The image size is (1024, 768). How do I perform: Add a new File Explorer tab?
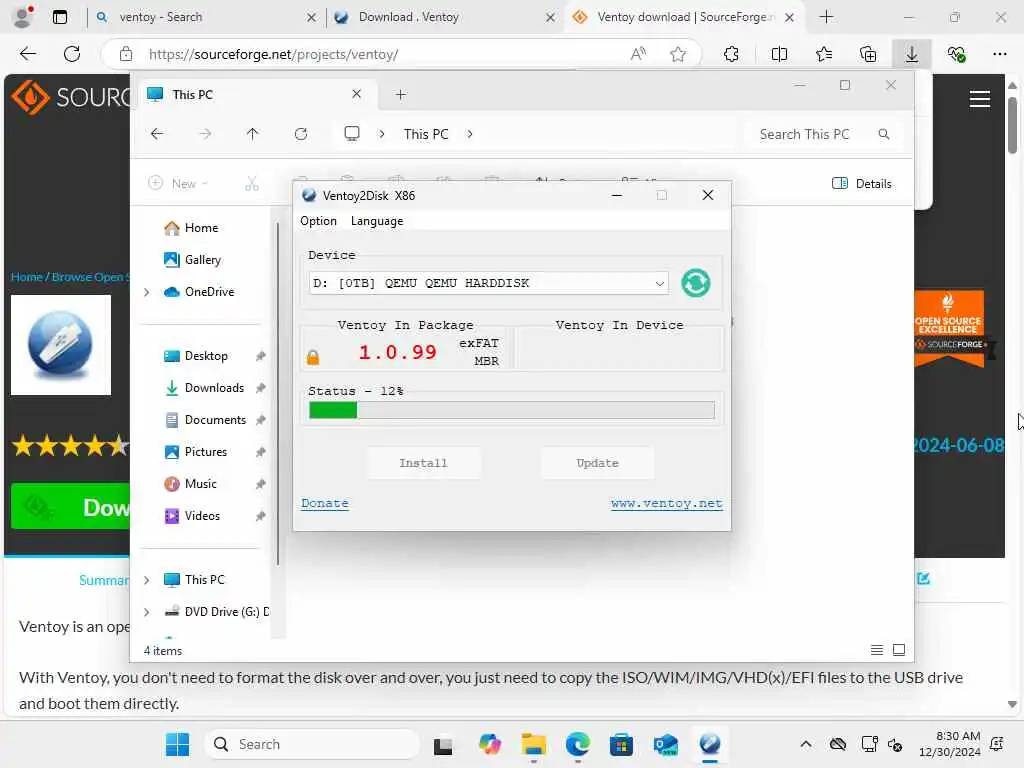(x=400, y=95)
